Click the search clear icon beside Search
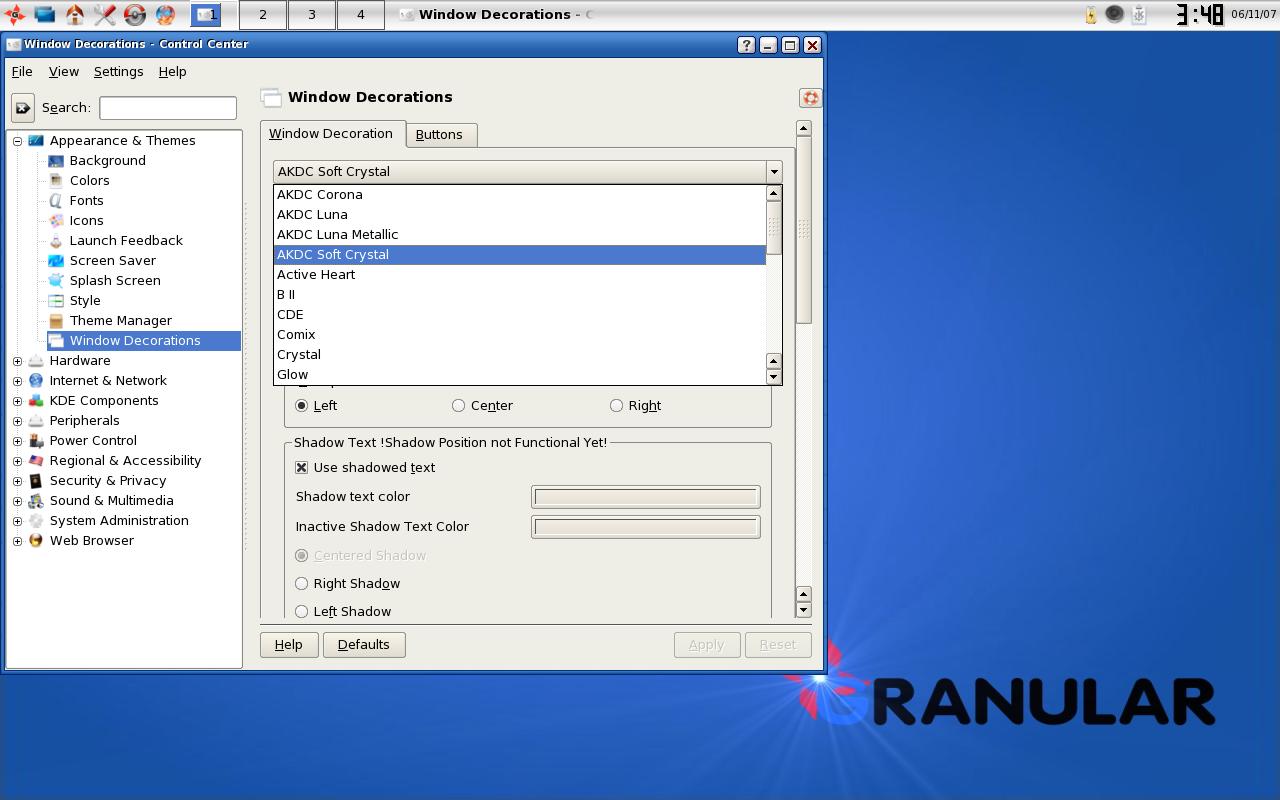 coord(23,108)
